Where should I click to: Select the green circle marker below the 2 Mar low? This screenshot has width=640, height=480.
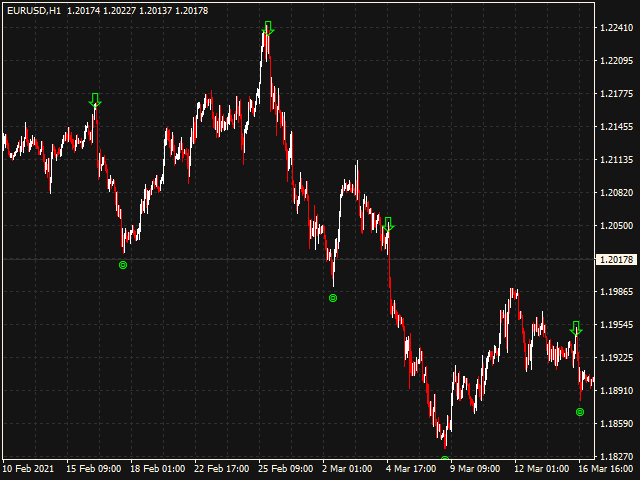[333, 298]
